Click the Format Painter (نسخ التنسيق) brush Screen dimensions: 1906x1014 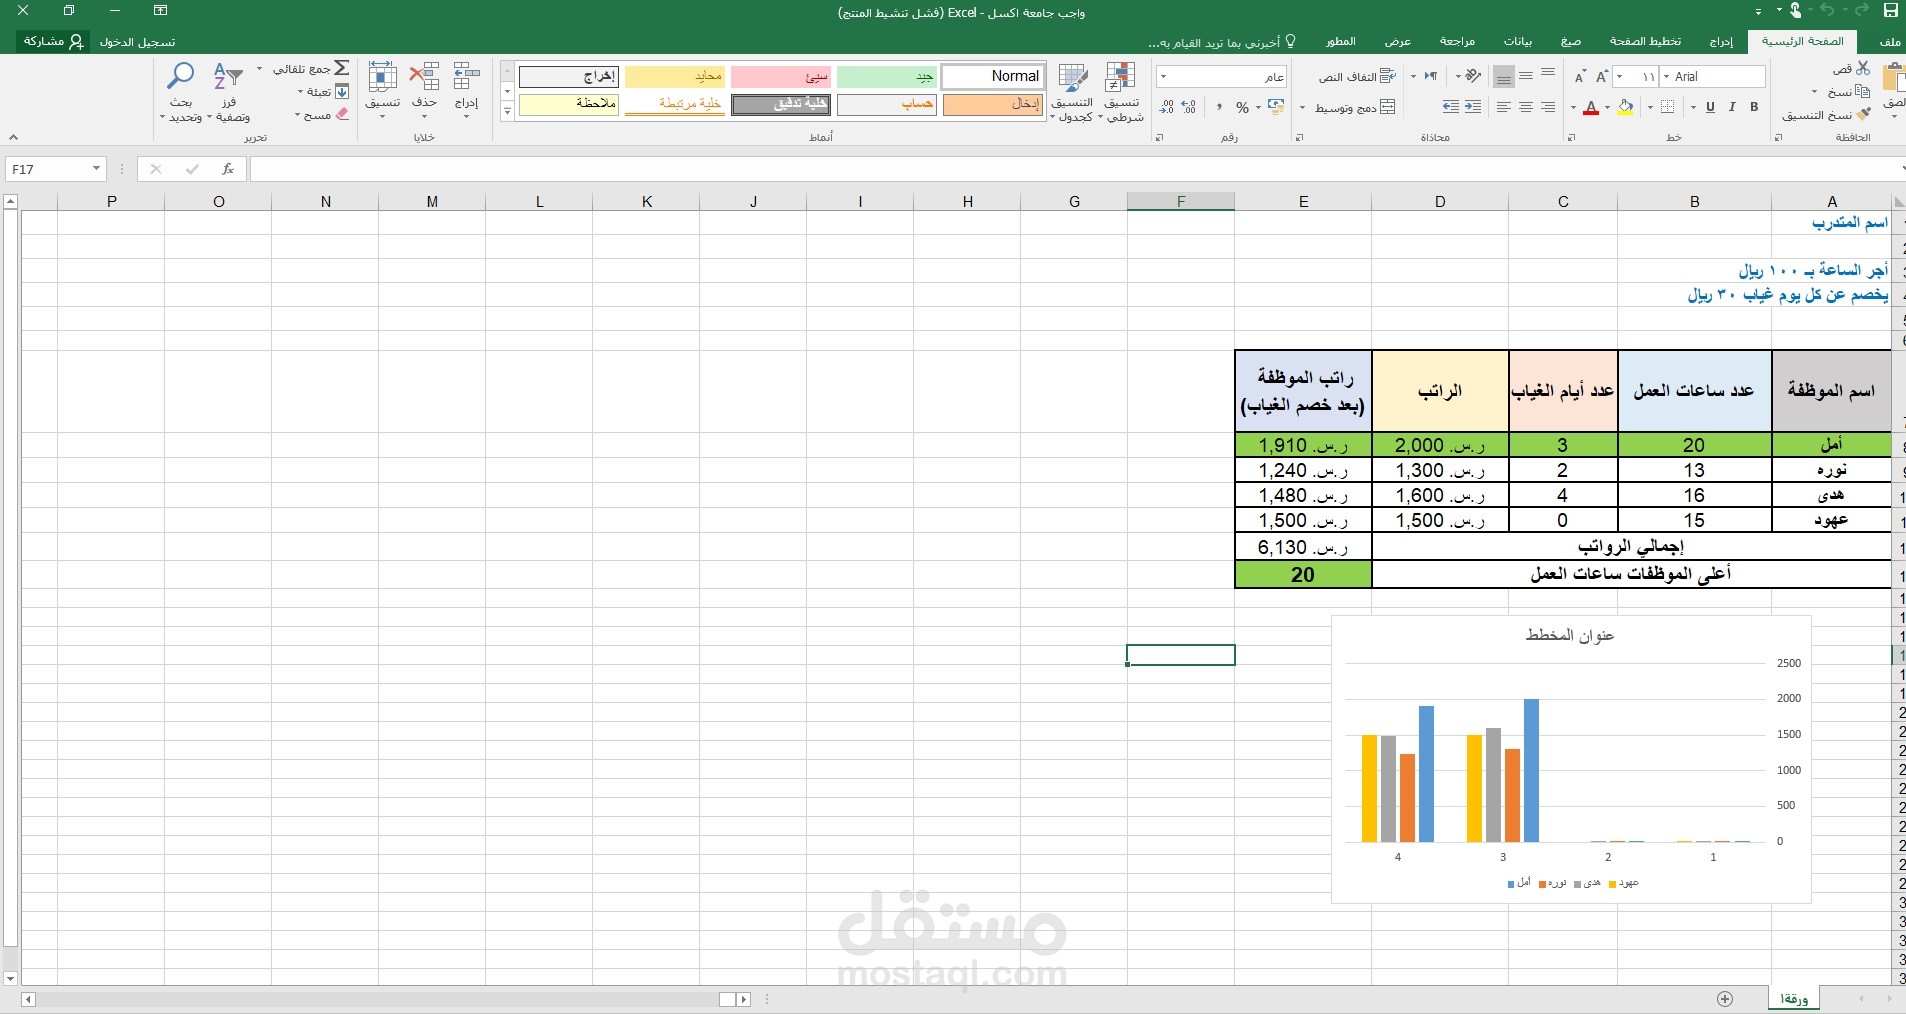1862,114
